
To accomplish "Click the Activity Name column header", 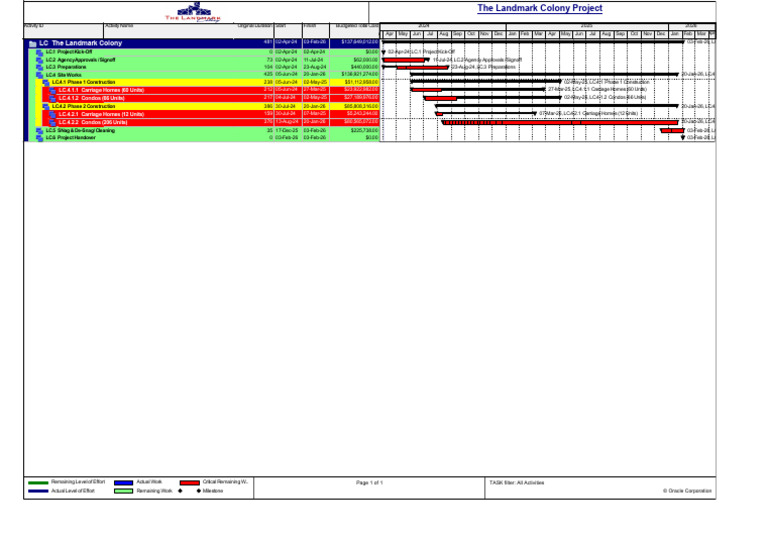I will pos(169,30).
